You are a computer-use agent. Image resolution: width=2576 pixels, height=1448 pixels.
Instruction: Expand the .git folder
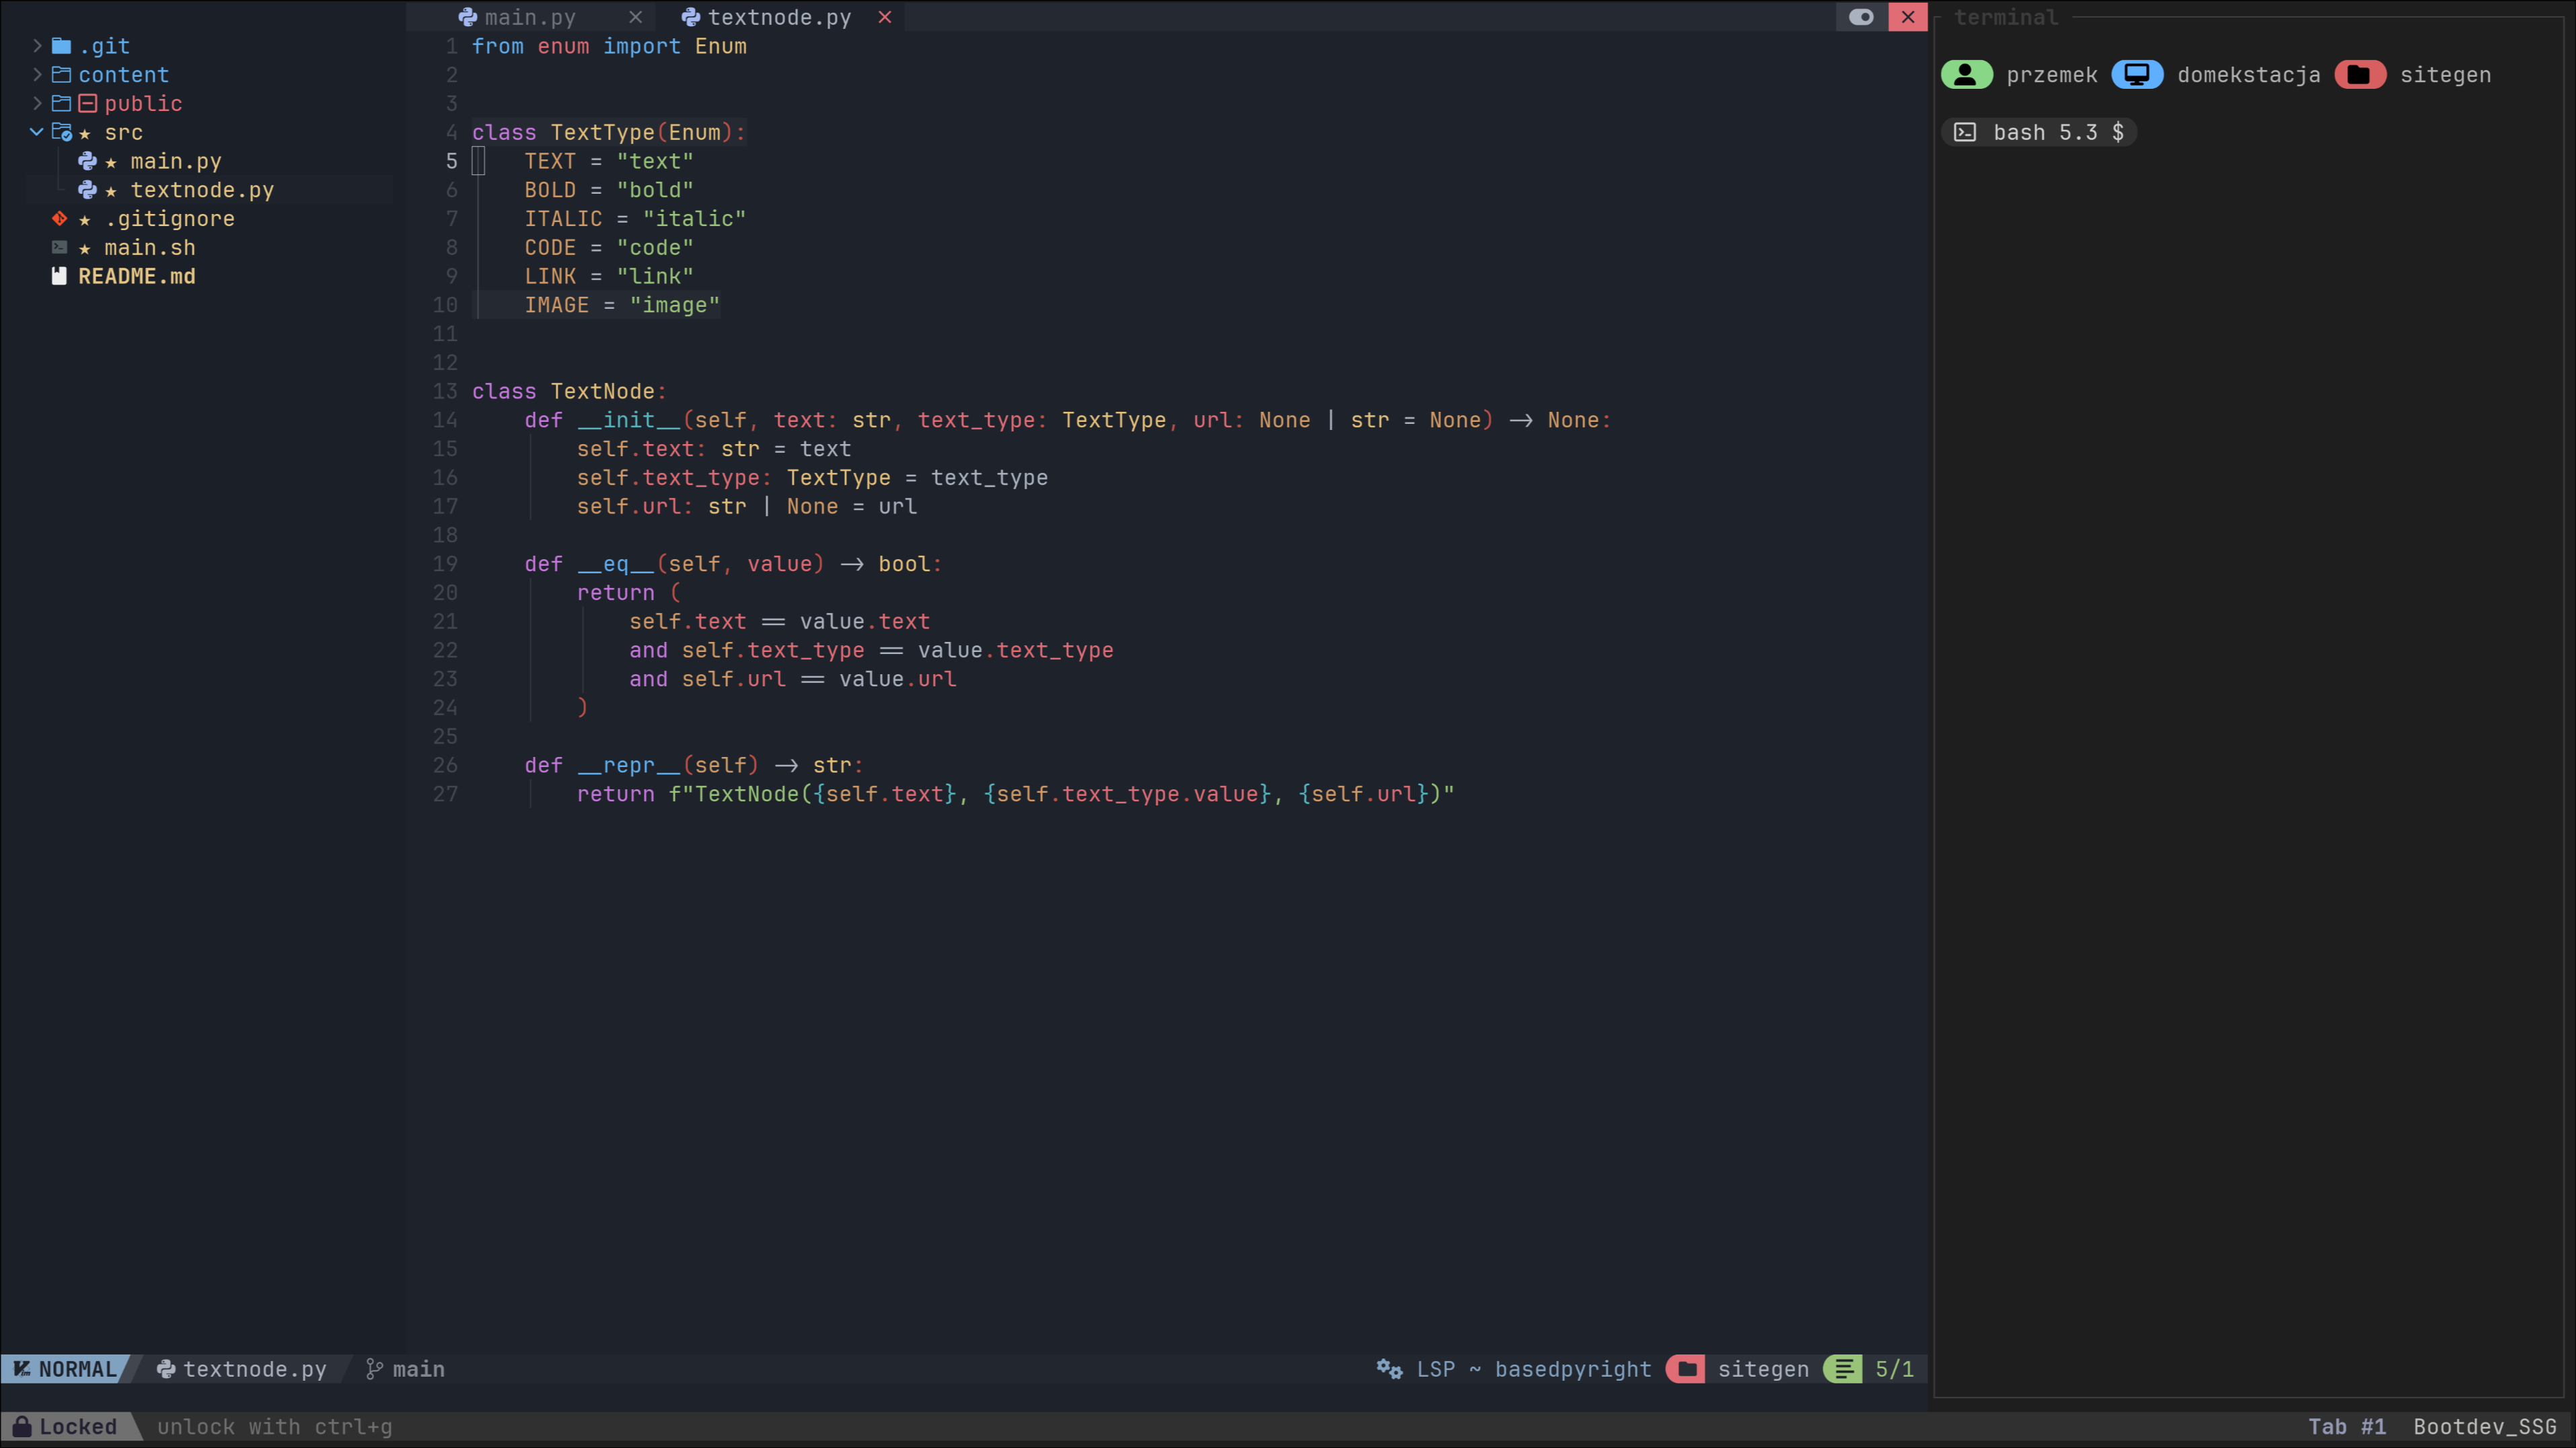click(37, 45)
